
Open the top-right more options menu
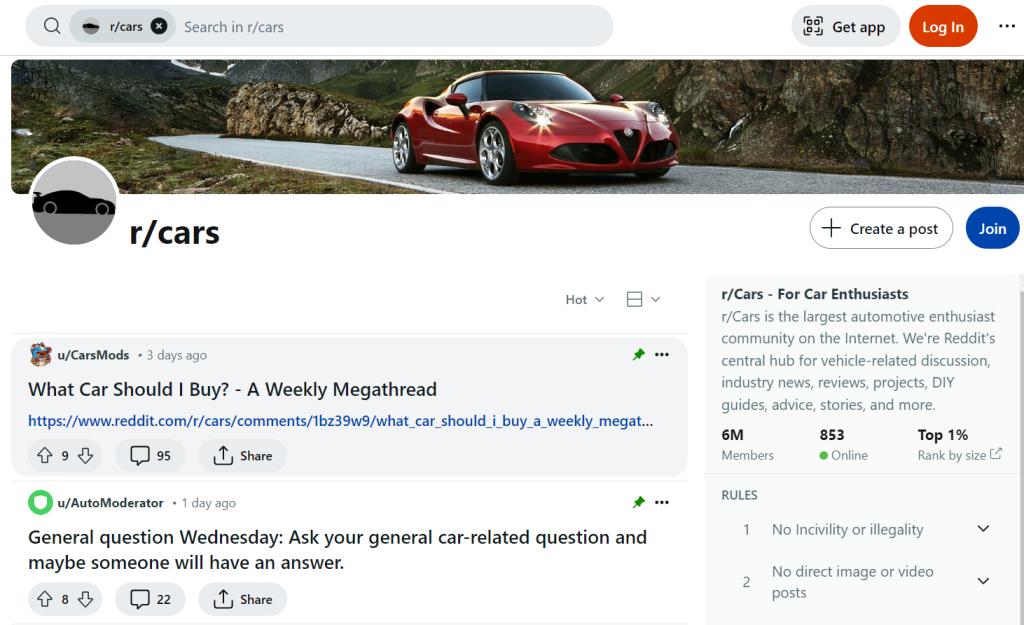click(1006, 26)
